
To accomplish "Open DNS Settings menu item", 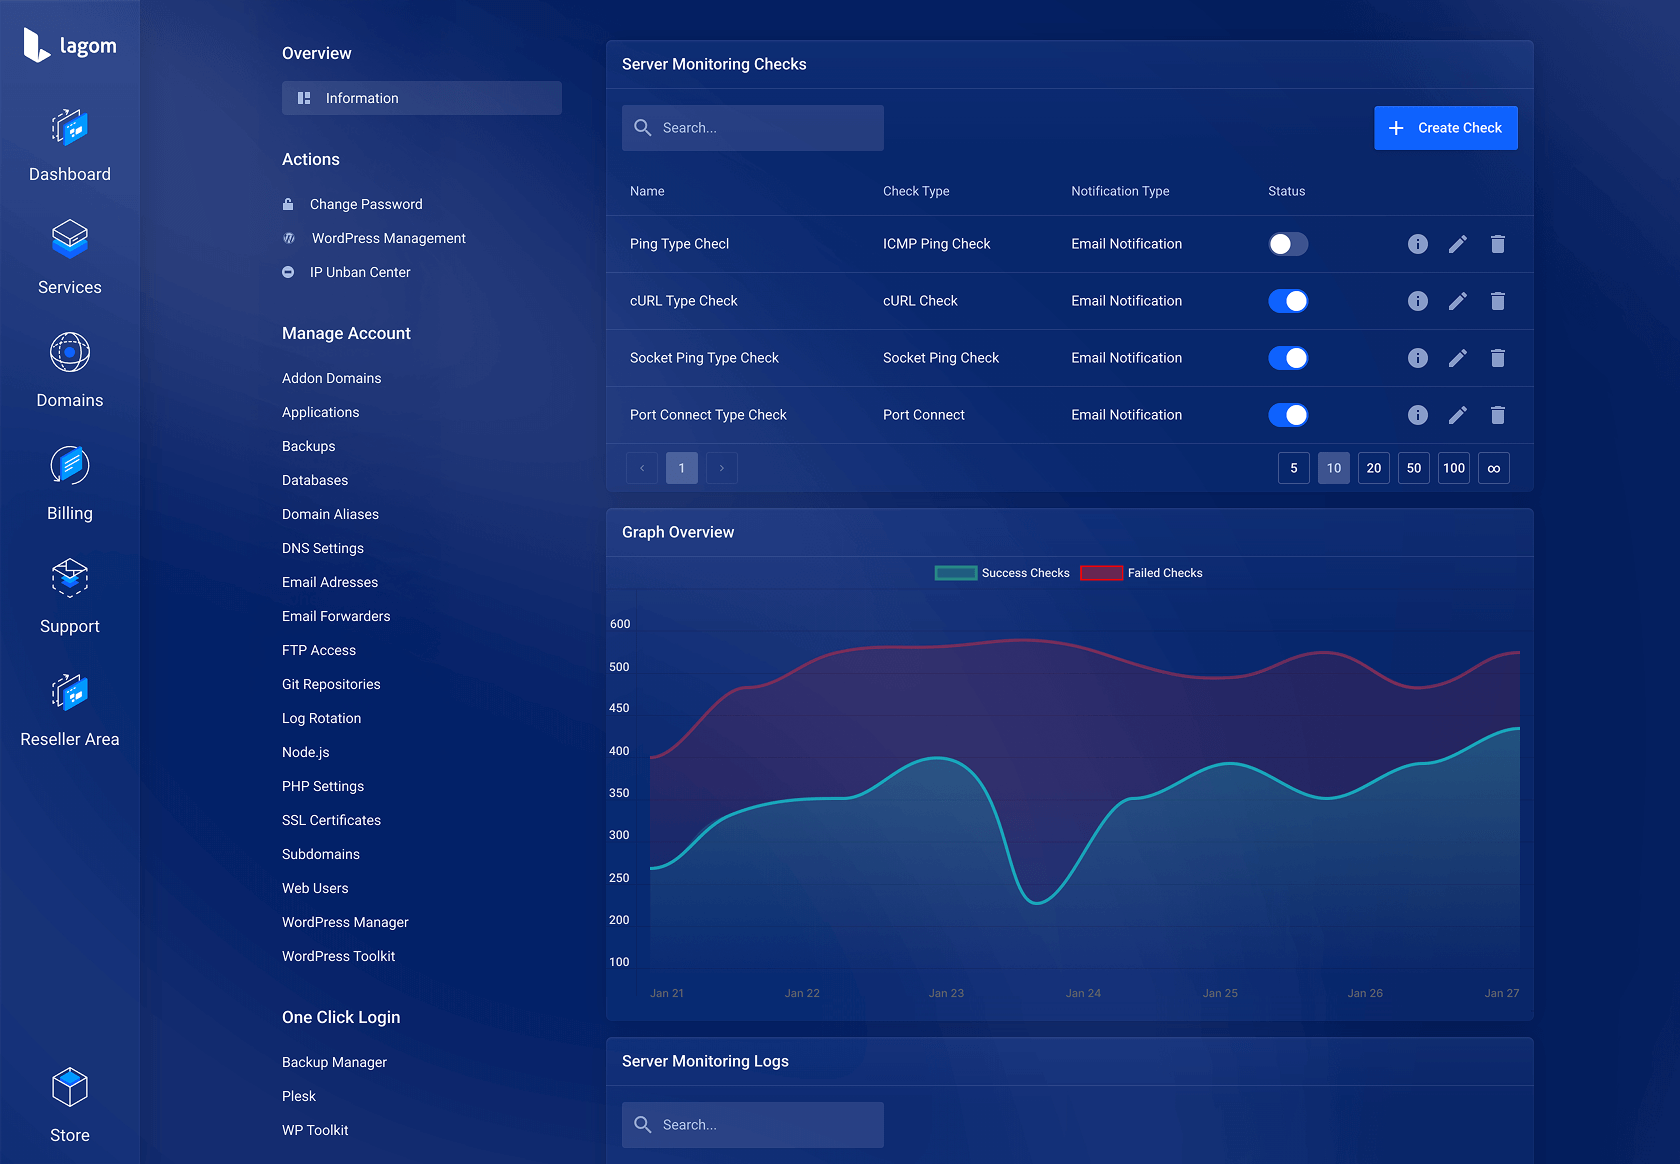I will point(323,548).
